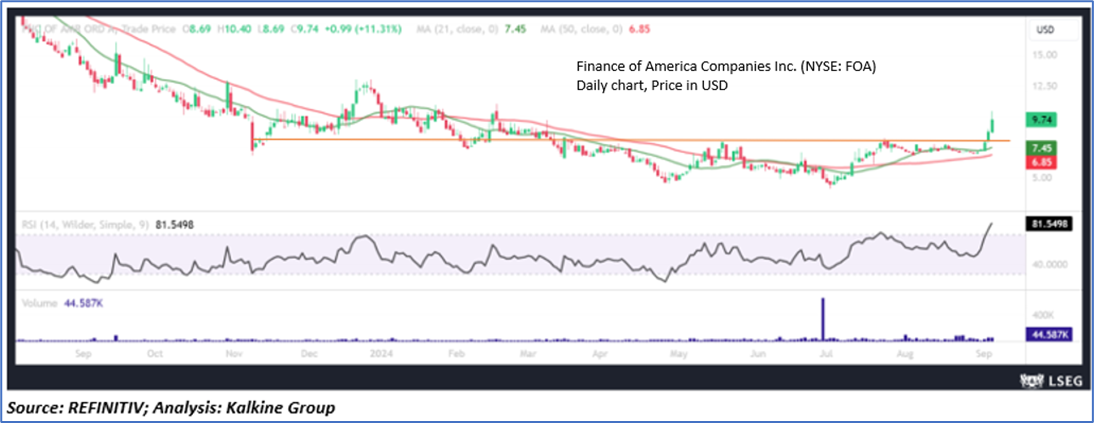Click the green 9.74 last-price tag

point(1044,119)
